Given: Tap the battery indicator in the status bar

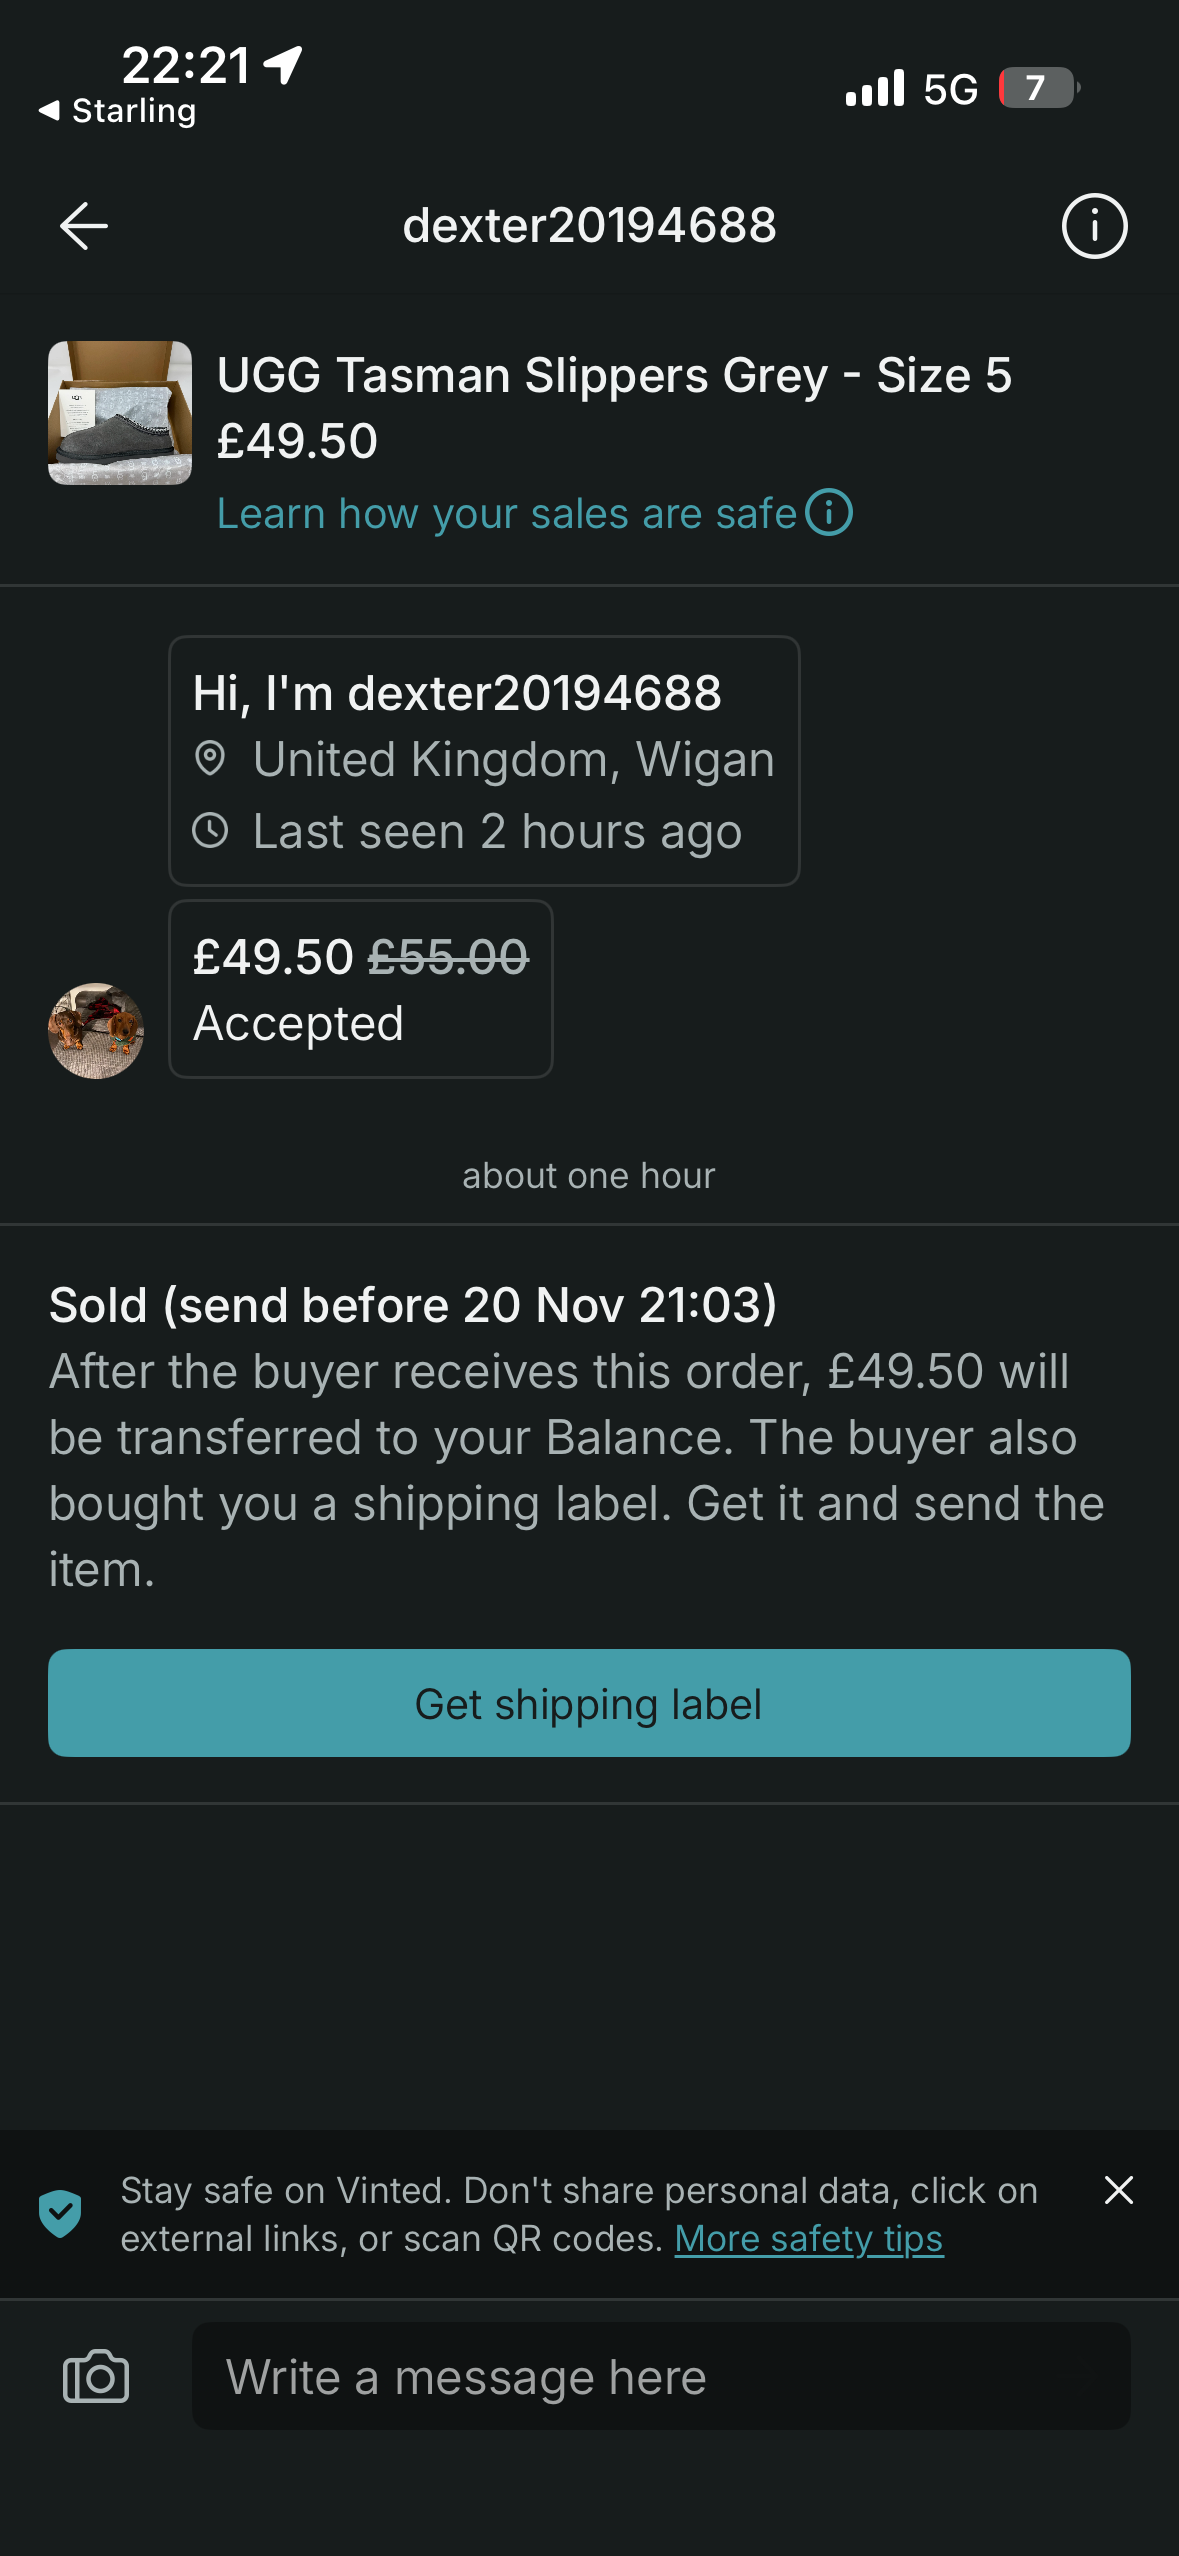Looking at the screenshot, I should pyautogui.click(x=1038, y=88).
